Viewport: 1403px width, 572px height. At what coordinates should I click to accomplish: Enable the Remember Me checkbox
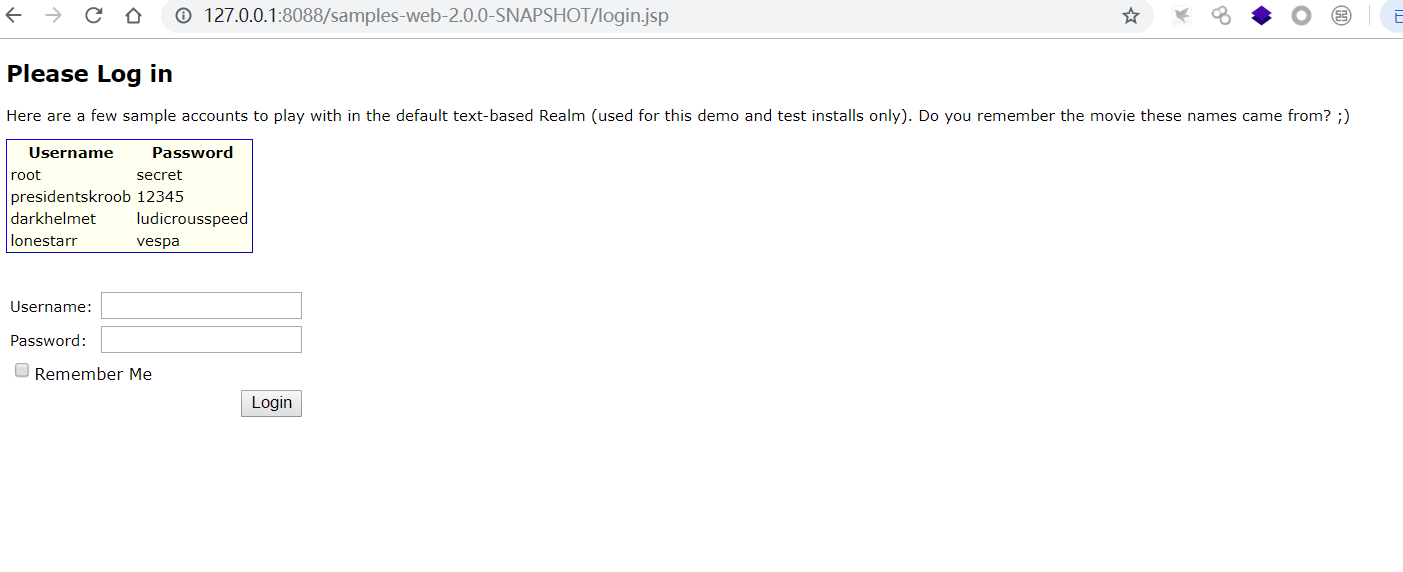click(x=22, y=371)
